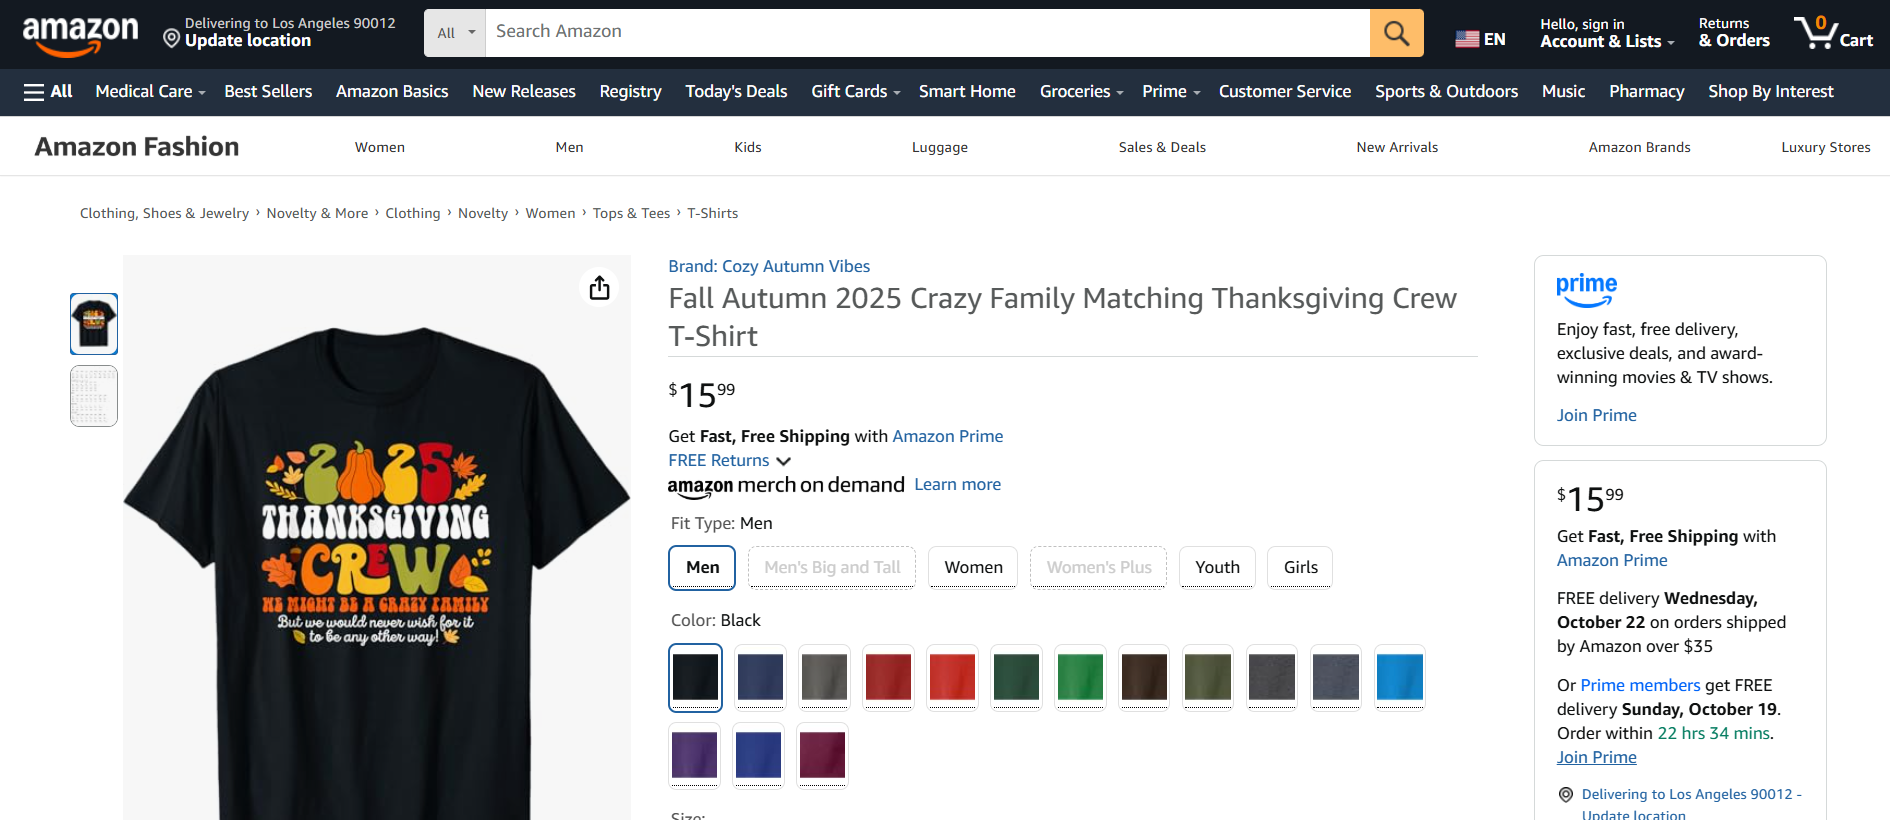Click the Prime logo in sidebar

tap(1586, 289)
